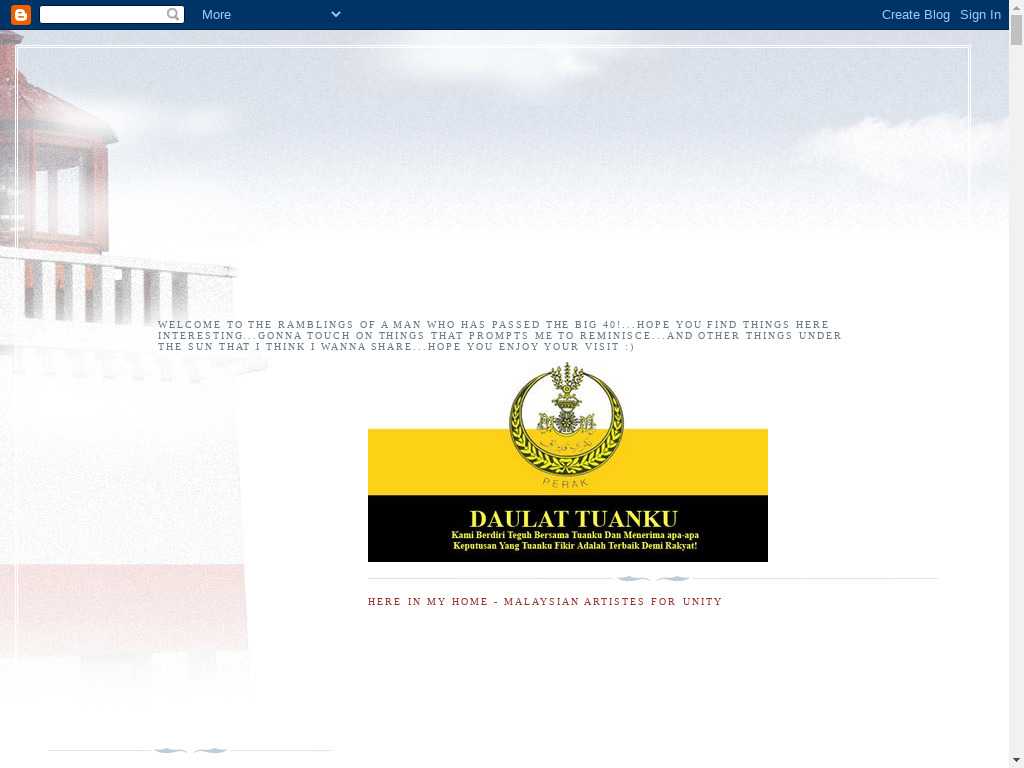The height and width of the screenshot is (768, 1024).
Task: Focus the Blogger search text field
Action: (102, 14)
